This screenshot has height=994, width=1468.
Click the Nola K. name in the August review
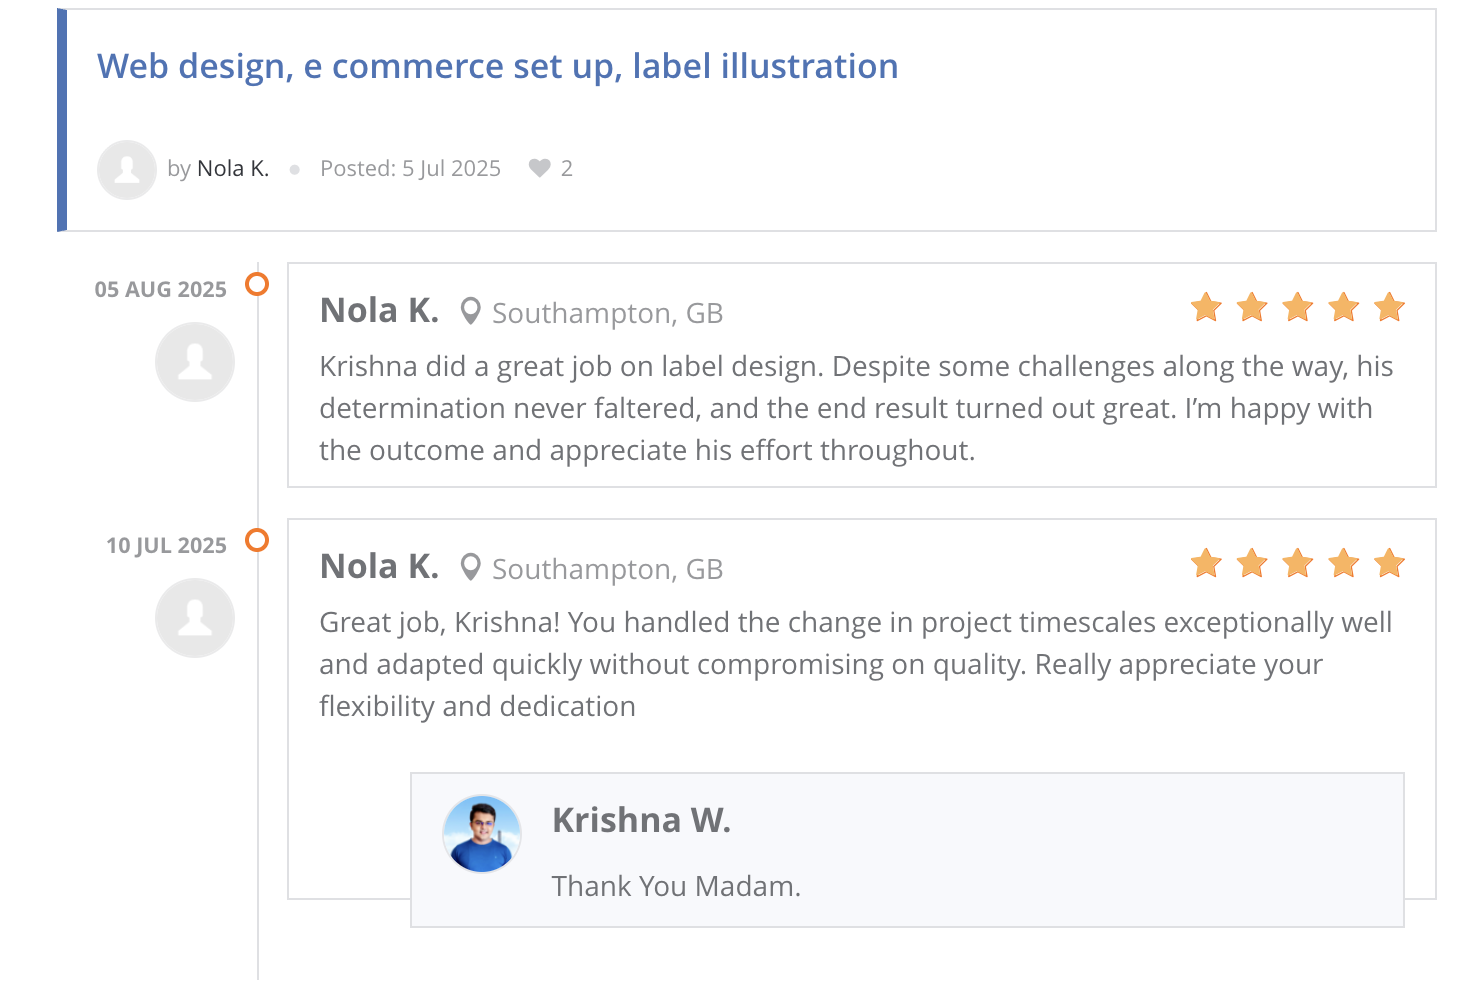pos(379,311)
